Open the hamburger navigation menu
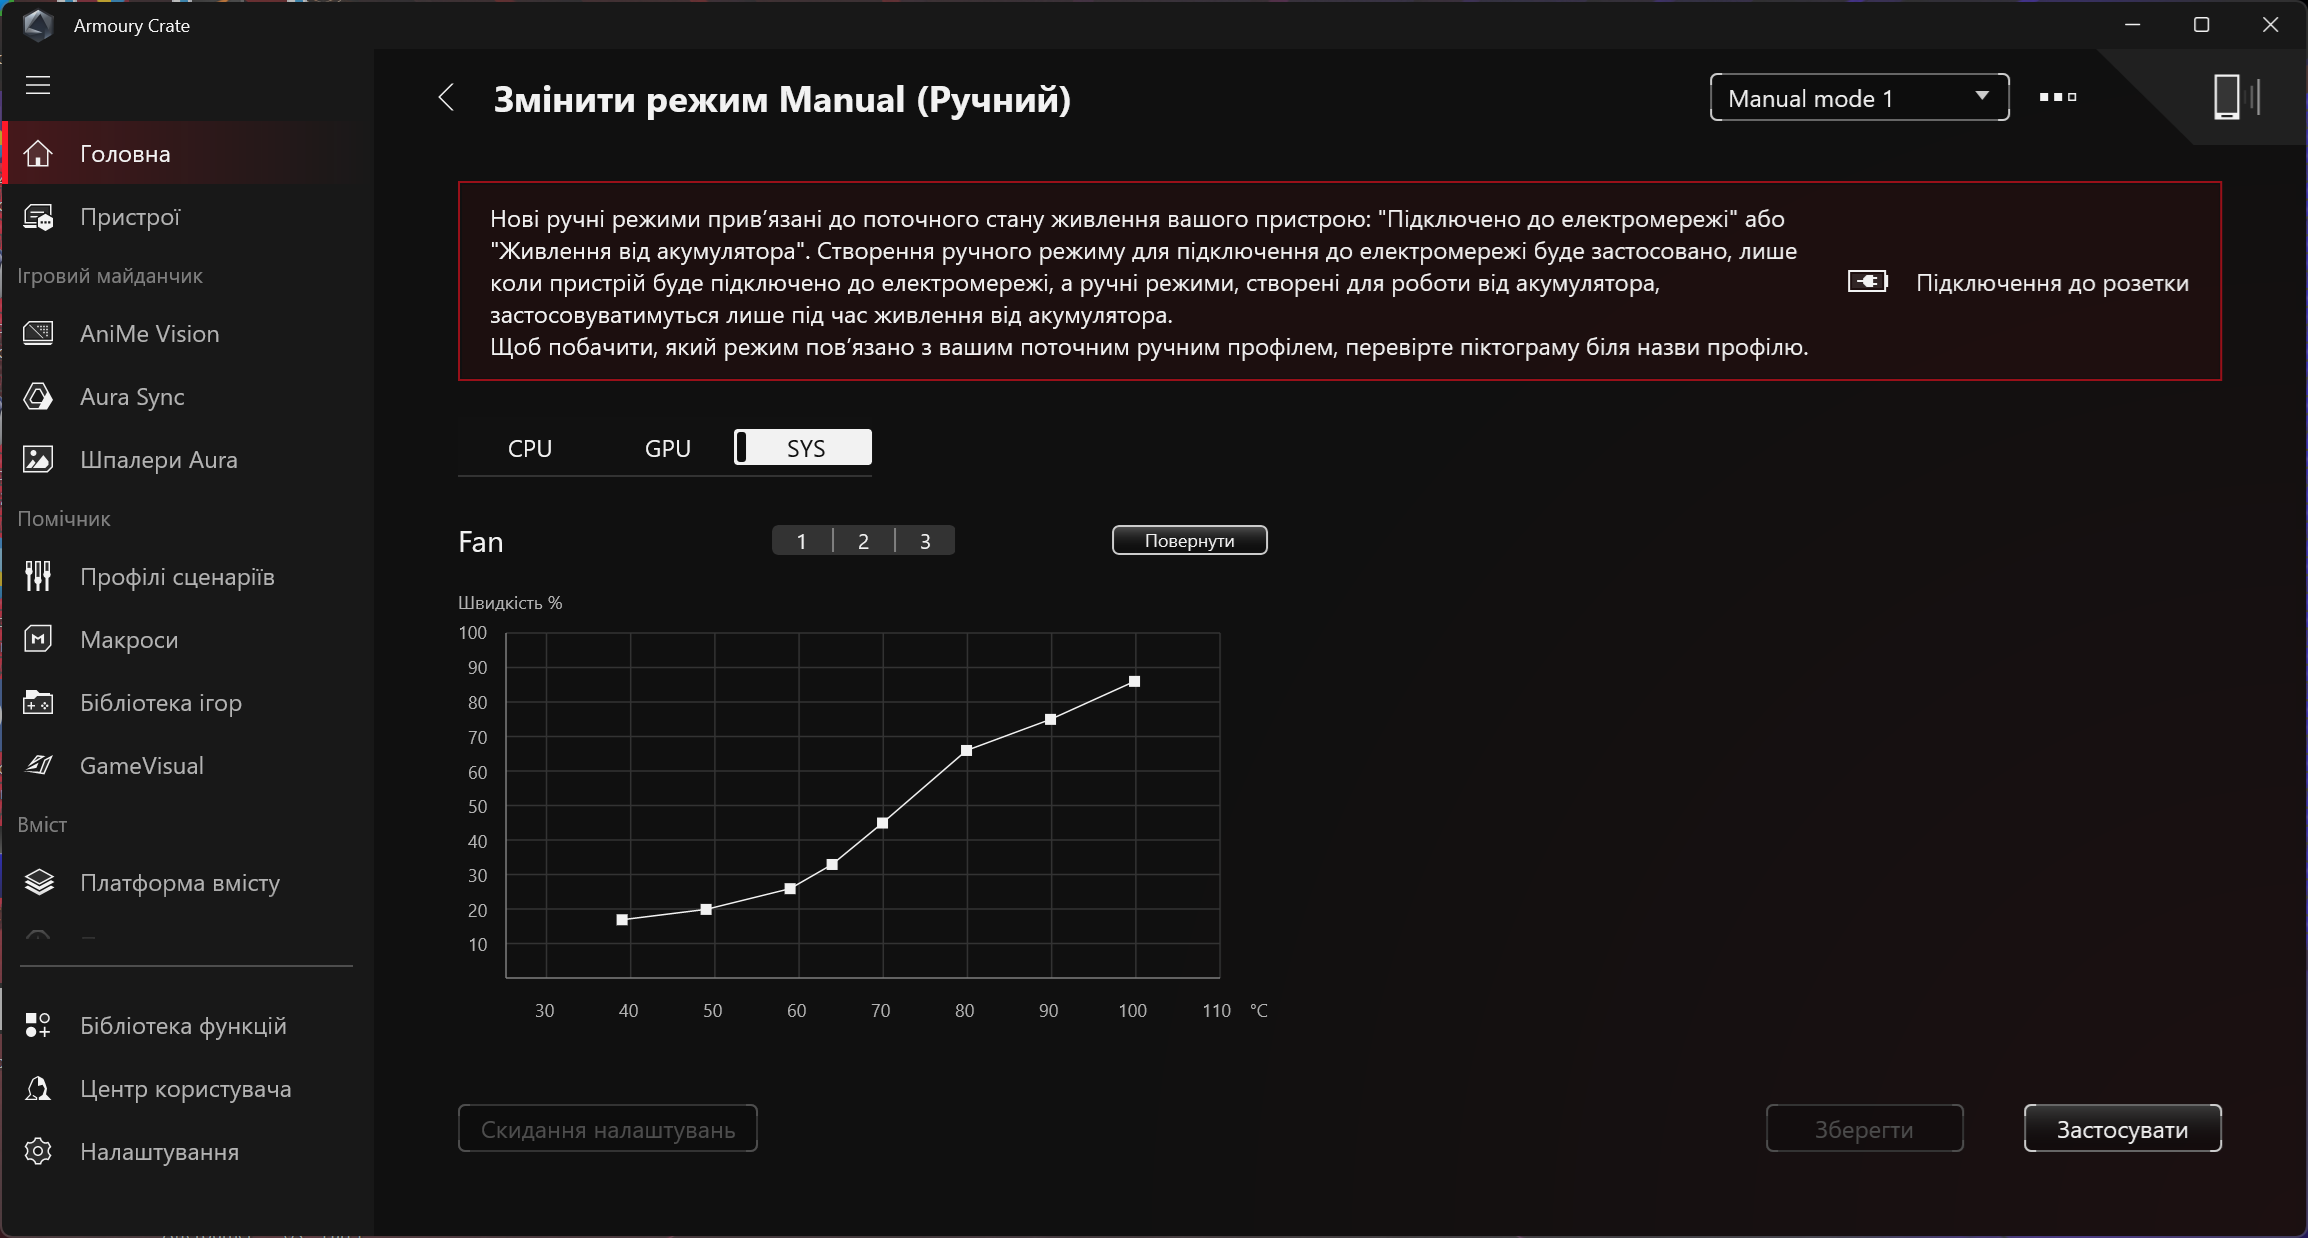Image resolution: width=2308 pixels, height=1238 pixels. 38,85
